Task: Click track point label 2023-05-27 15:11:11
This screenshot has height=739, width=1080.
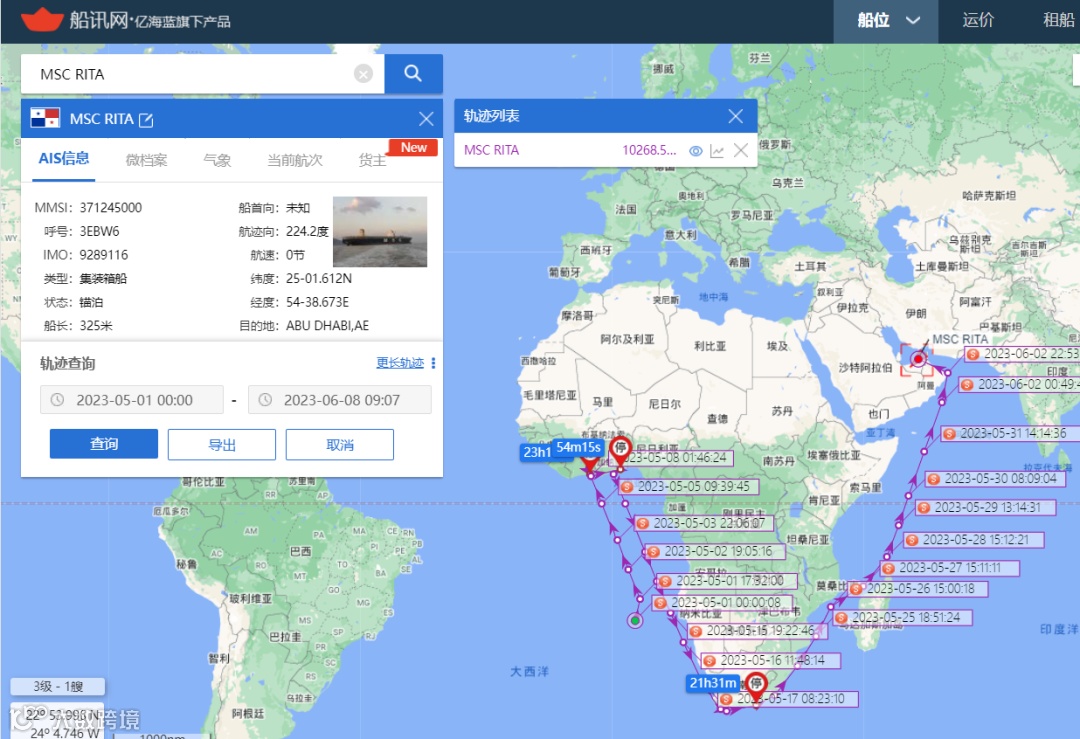Action: coord(950,568)
